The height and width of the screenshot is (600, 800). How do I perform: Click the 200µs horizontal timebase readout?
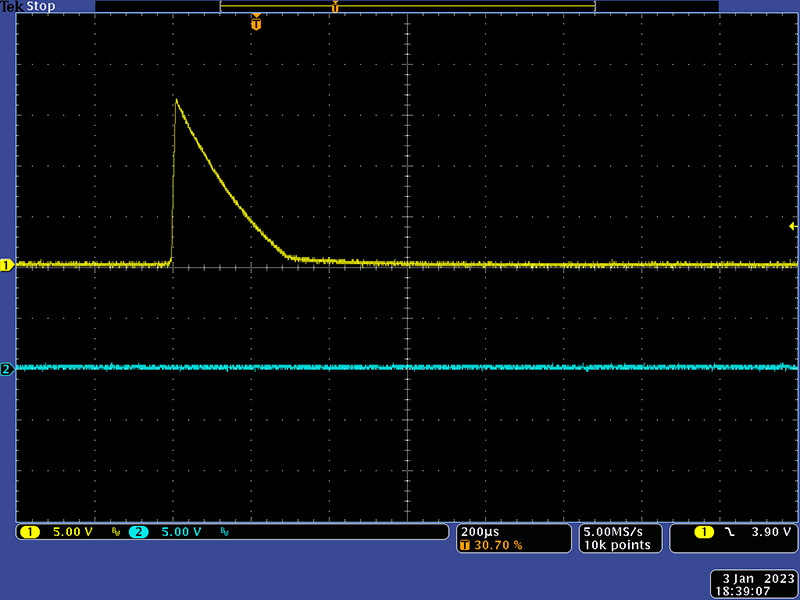pyautogui.click(x=477, y=531)
